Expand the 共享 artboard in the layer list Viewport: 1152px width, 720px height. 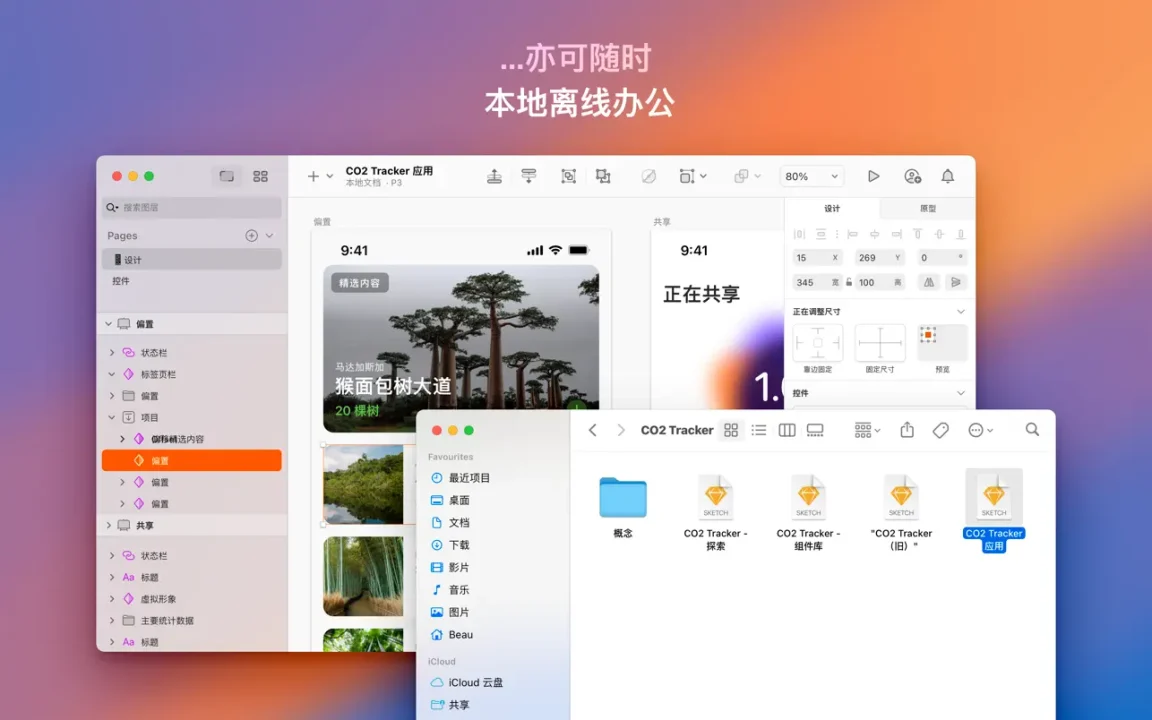pyautogui.click(x=109, y=525)
